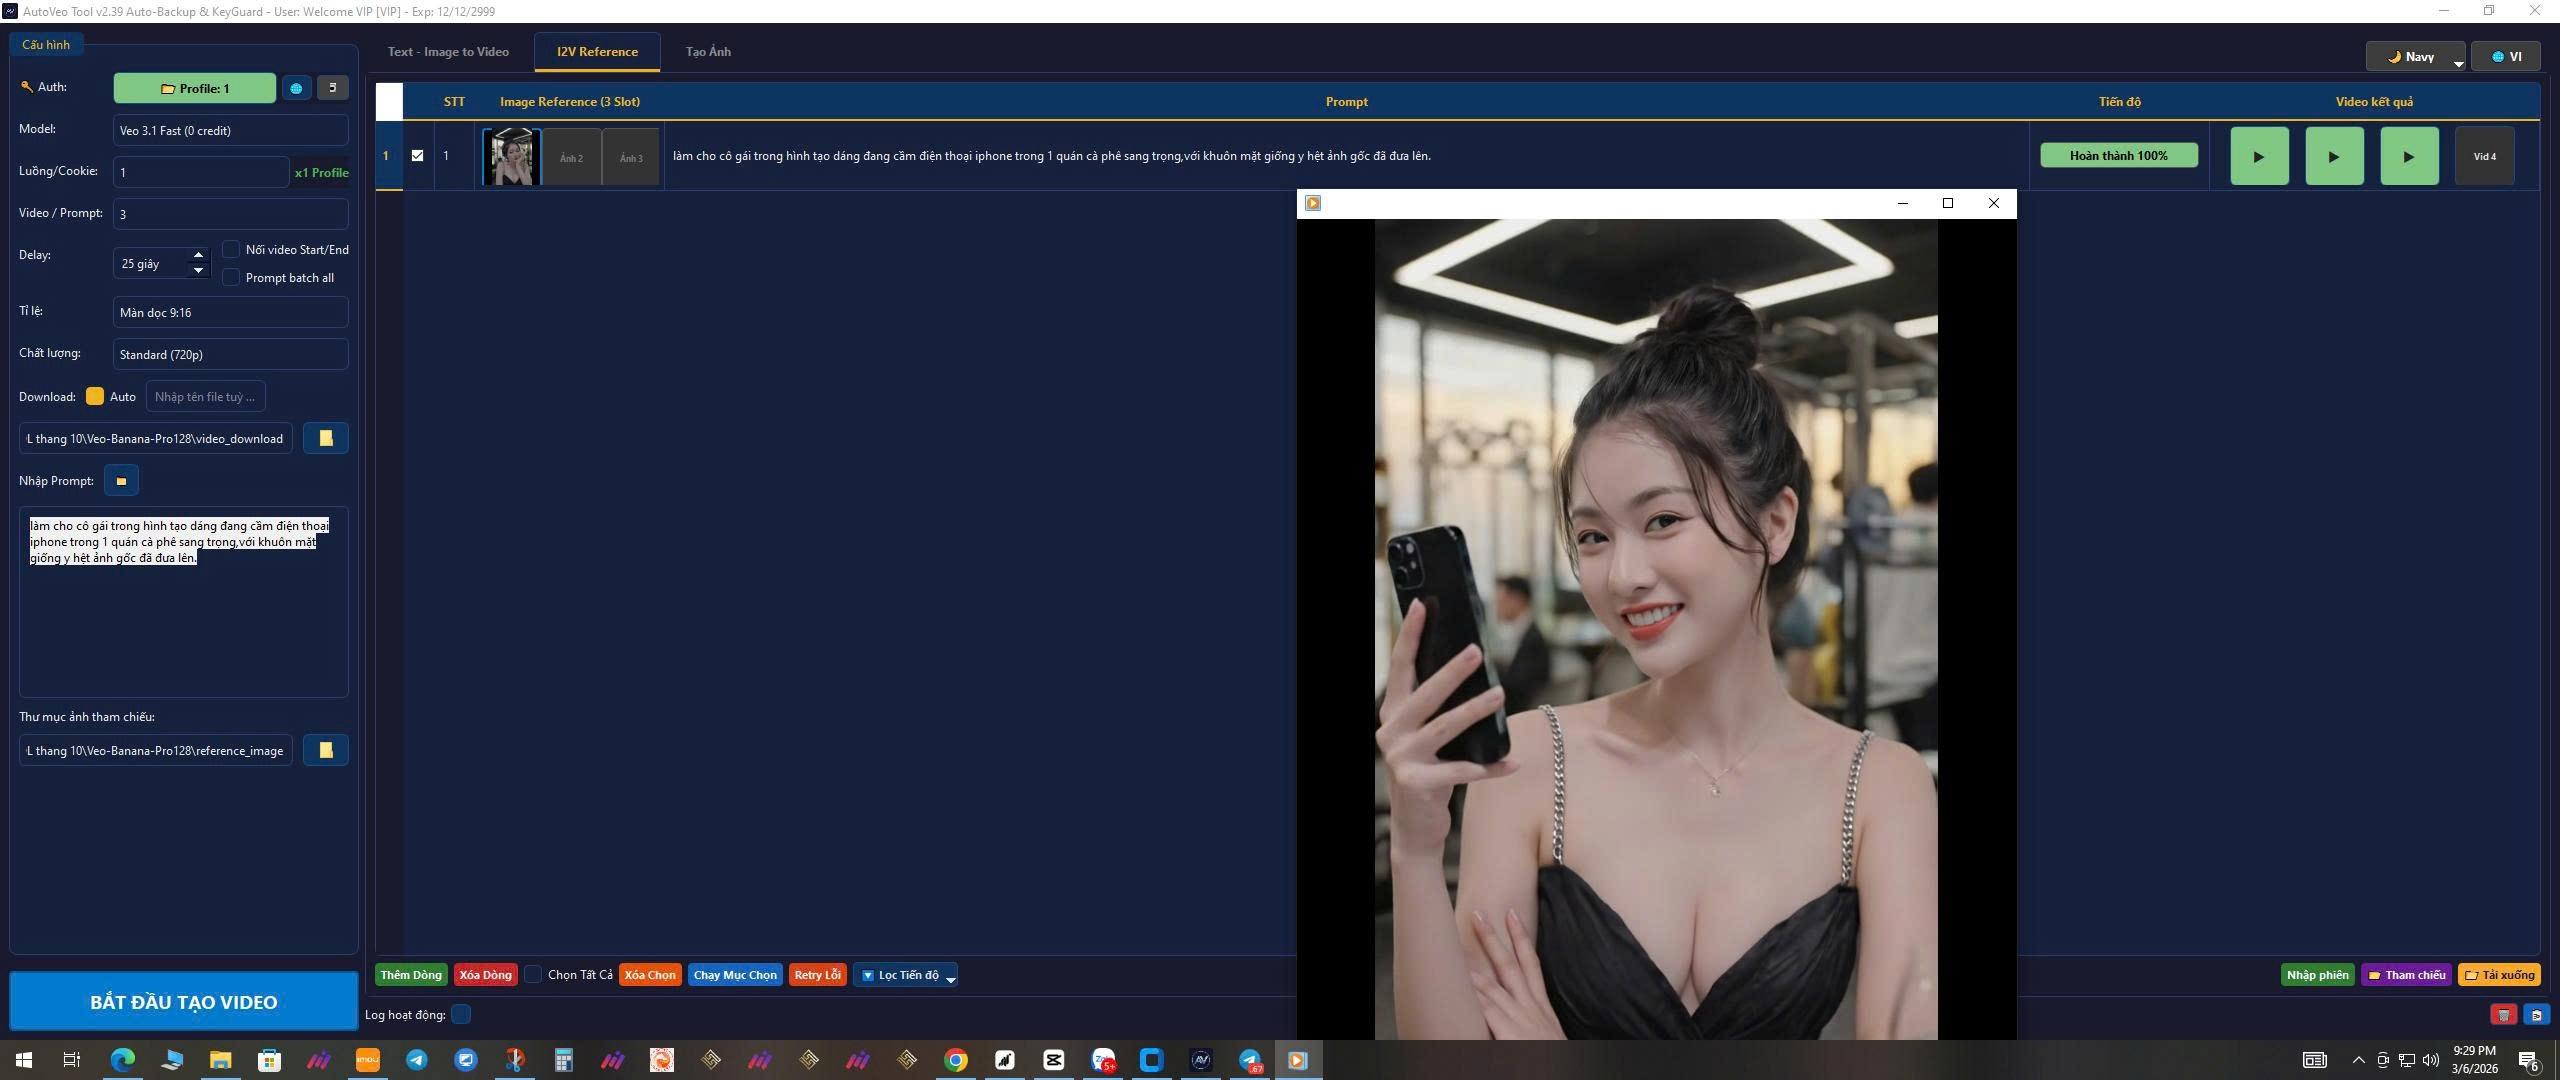Check the Chọn Tất Cả checkbox
Screen dimensions: 2560x1080
(534, 974)
